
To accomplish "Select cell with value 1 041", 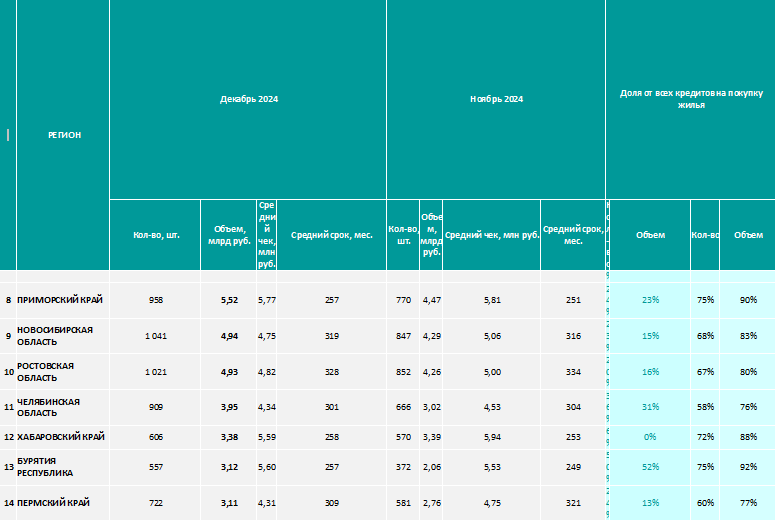I will tap(155, 336).
